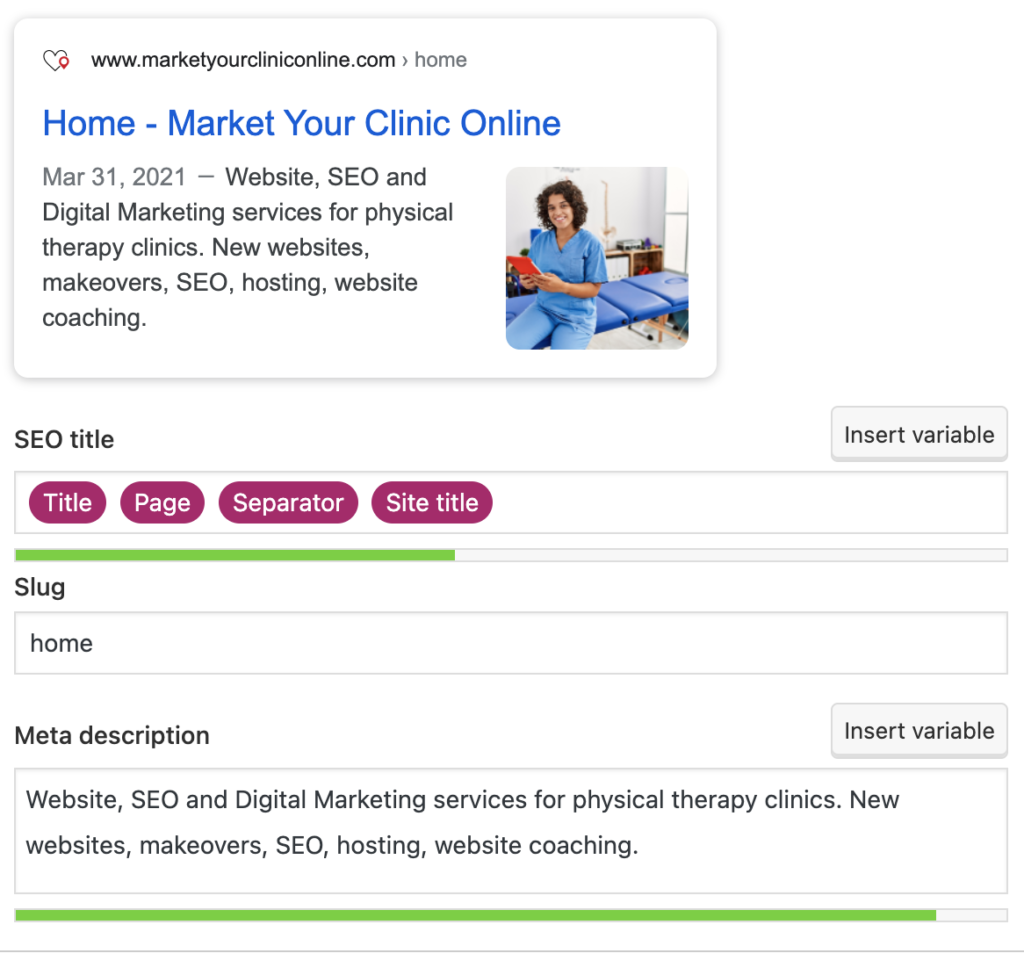The image size is (1024, 975).
Task: Click the Slug field containing home
Action: coord(511,643)
